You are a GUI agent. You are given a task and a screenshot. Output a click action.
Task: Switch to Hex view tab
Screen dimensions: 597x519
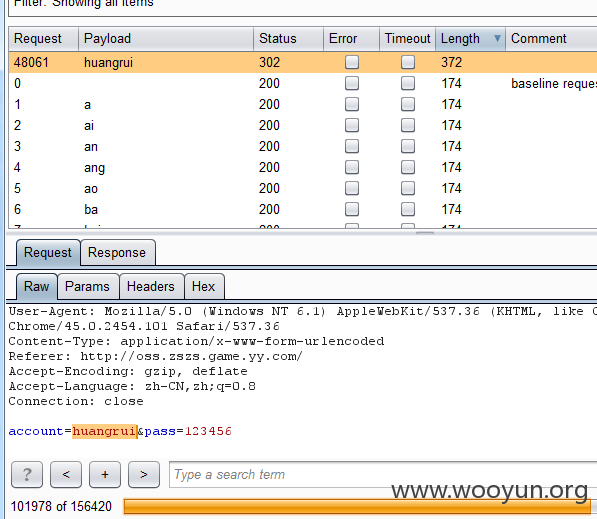point(204,286)
